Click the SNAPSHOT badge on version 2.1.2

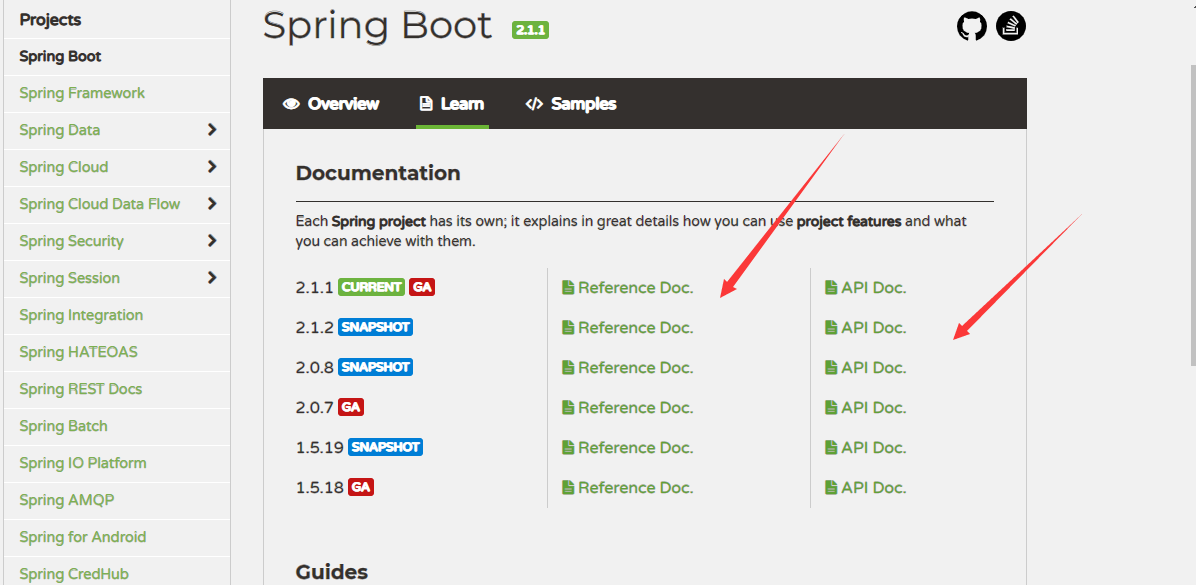tap(375, 327)
